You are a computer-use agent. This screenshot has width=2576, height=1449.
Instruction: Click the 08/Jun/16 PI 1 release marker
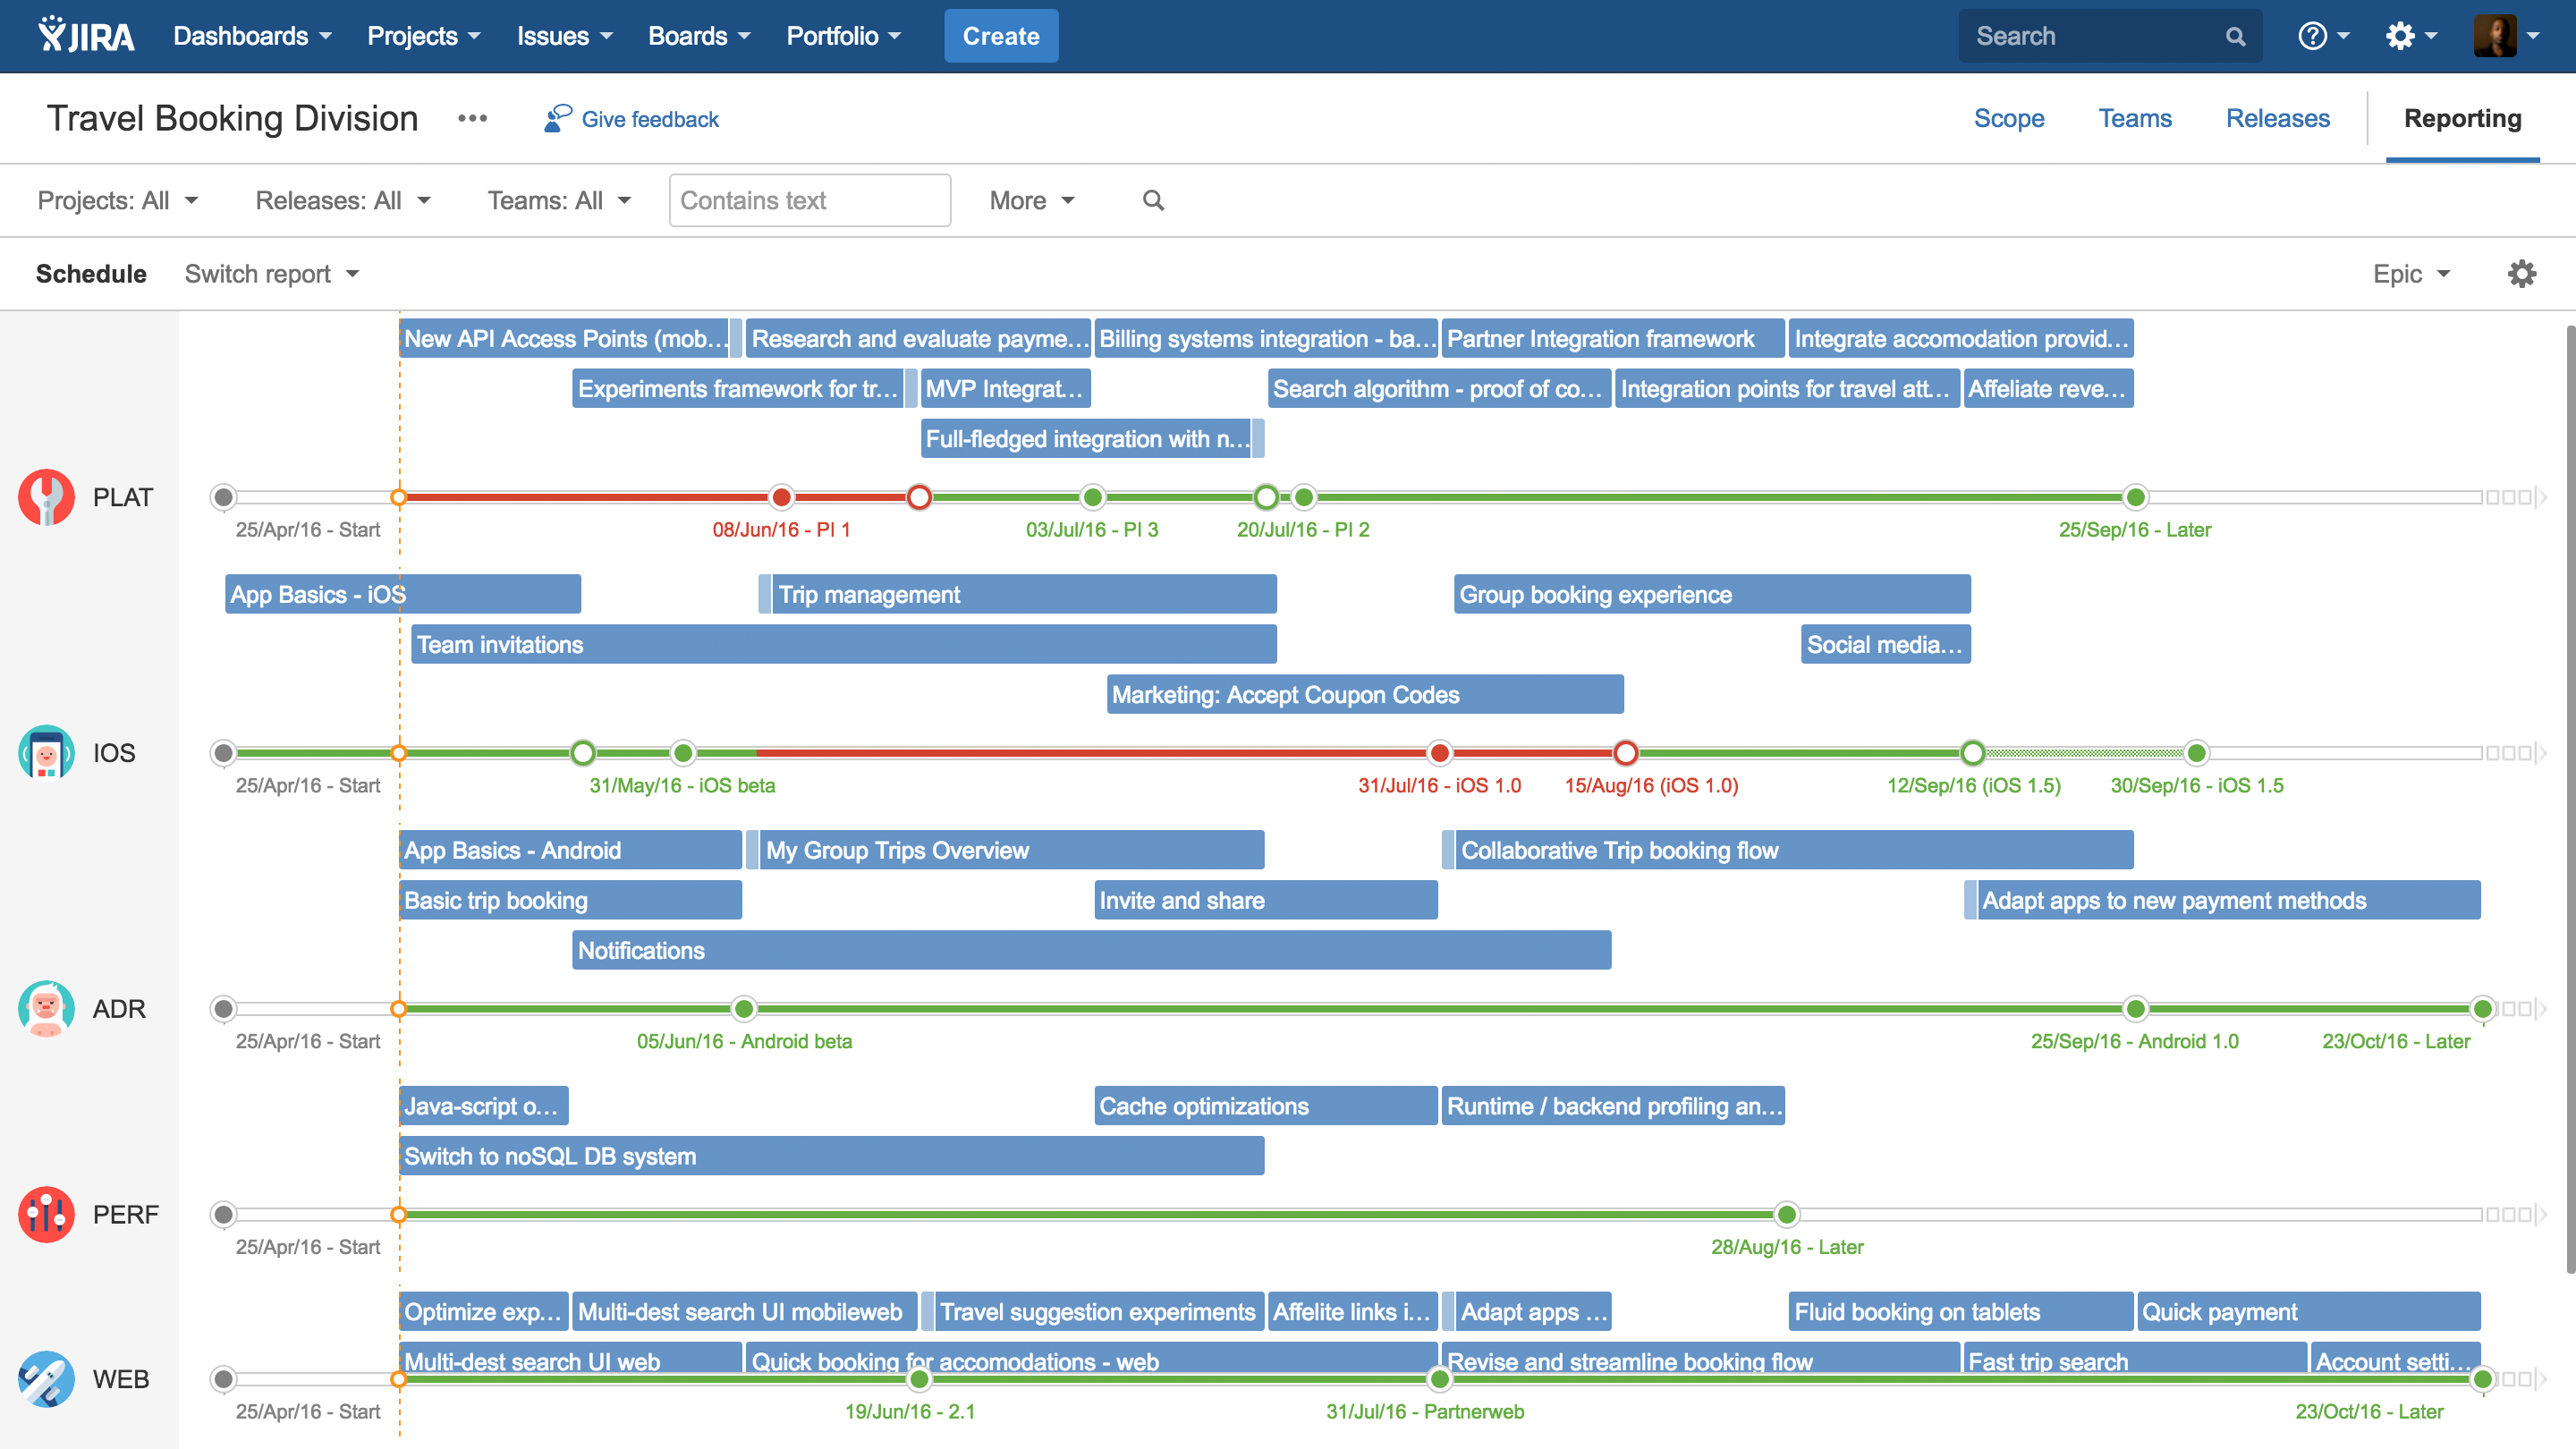point(781,497)
